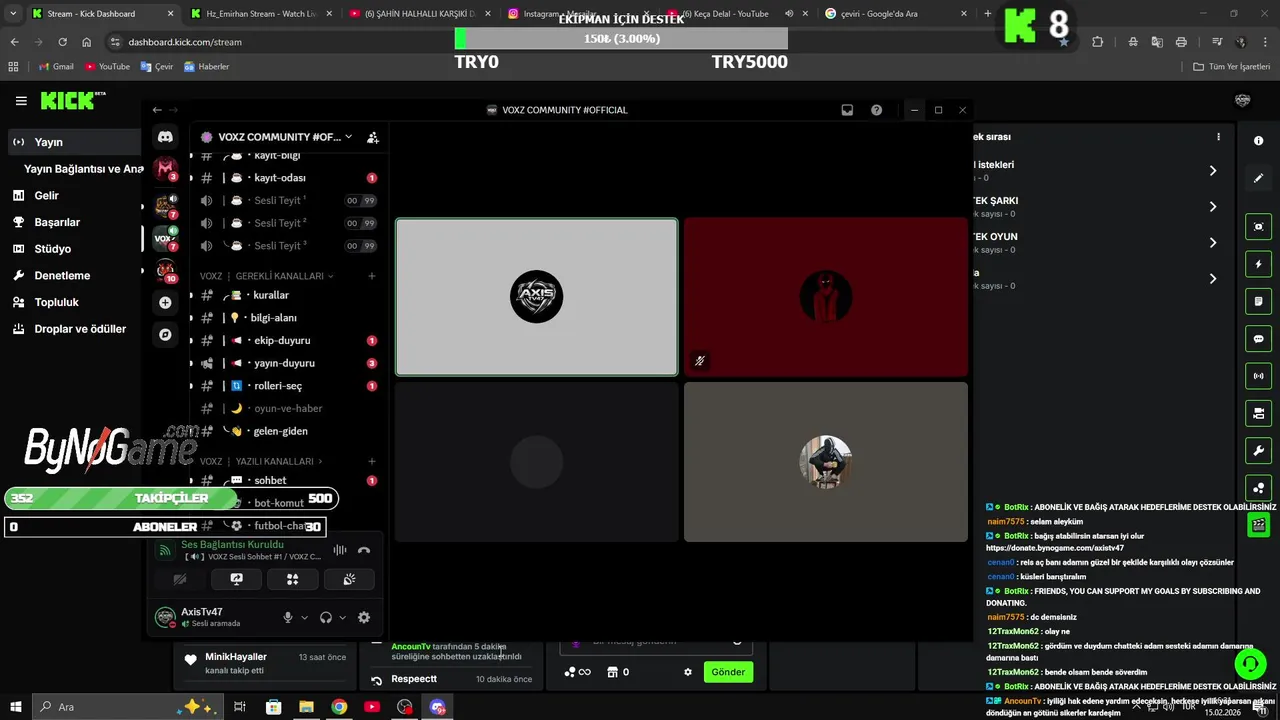Open Droplar ve ödüller in Kick sidebar
Screen dimensions: 1280x720
pos(73,329)
